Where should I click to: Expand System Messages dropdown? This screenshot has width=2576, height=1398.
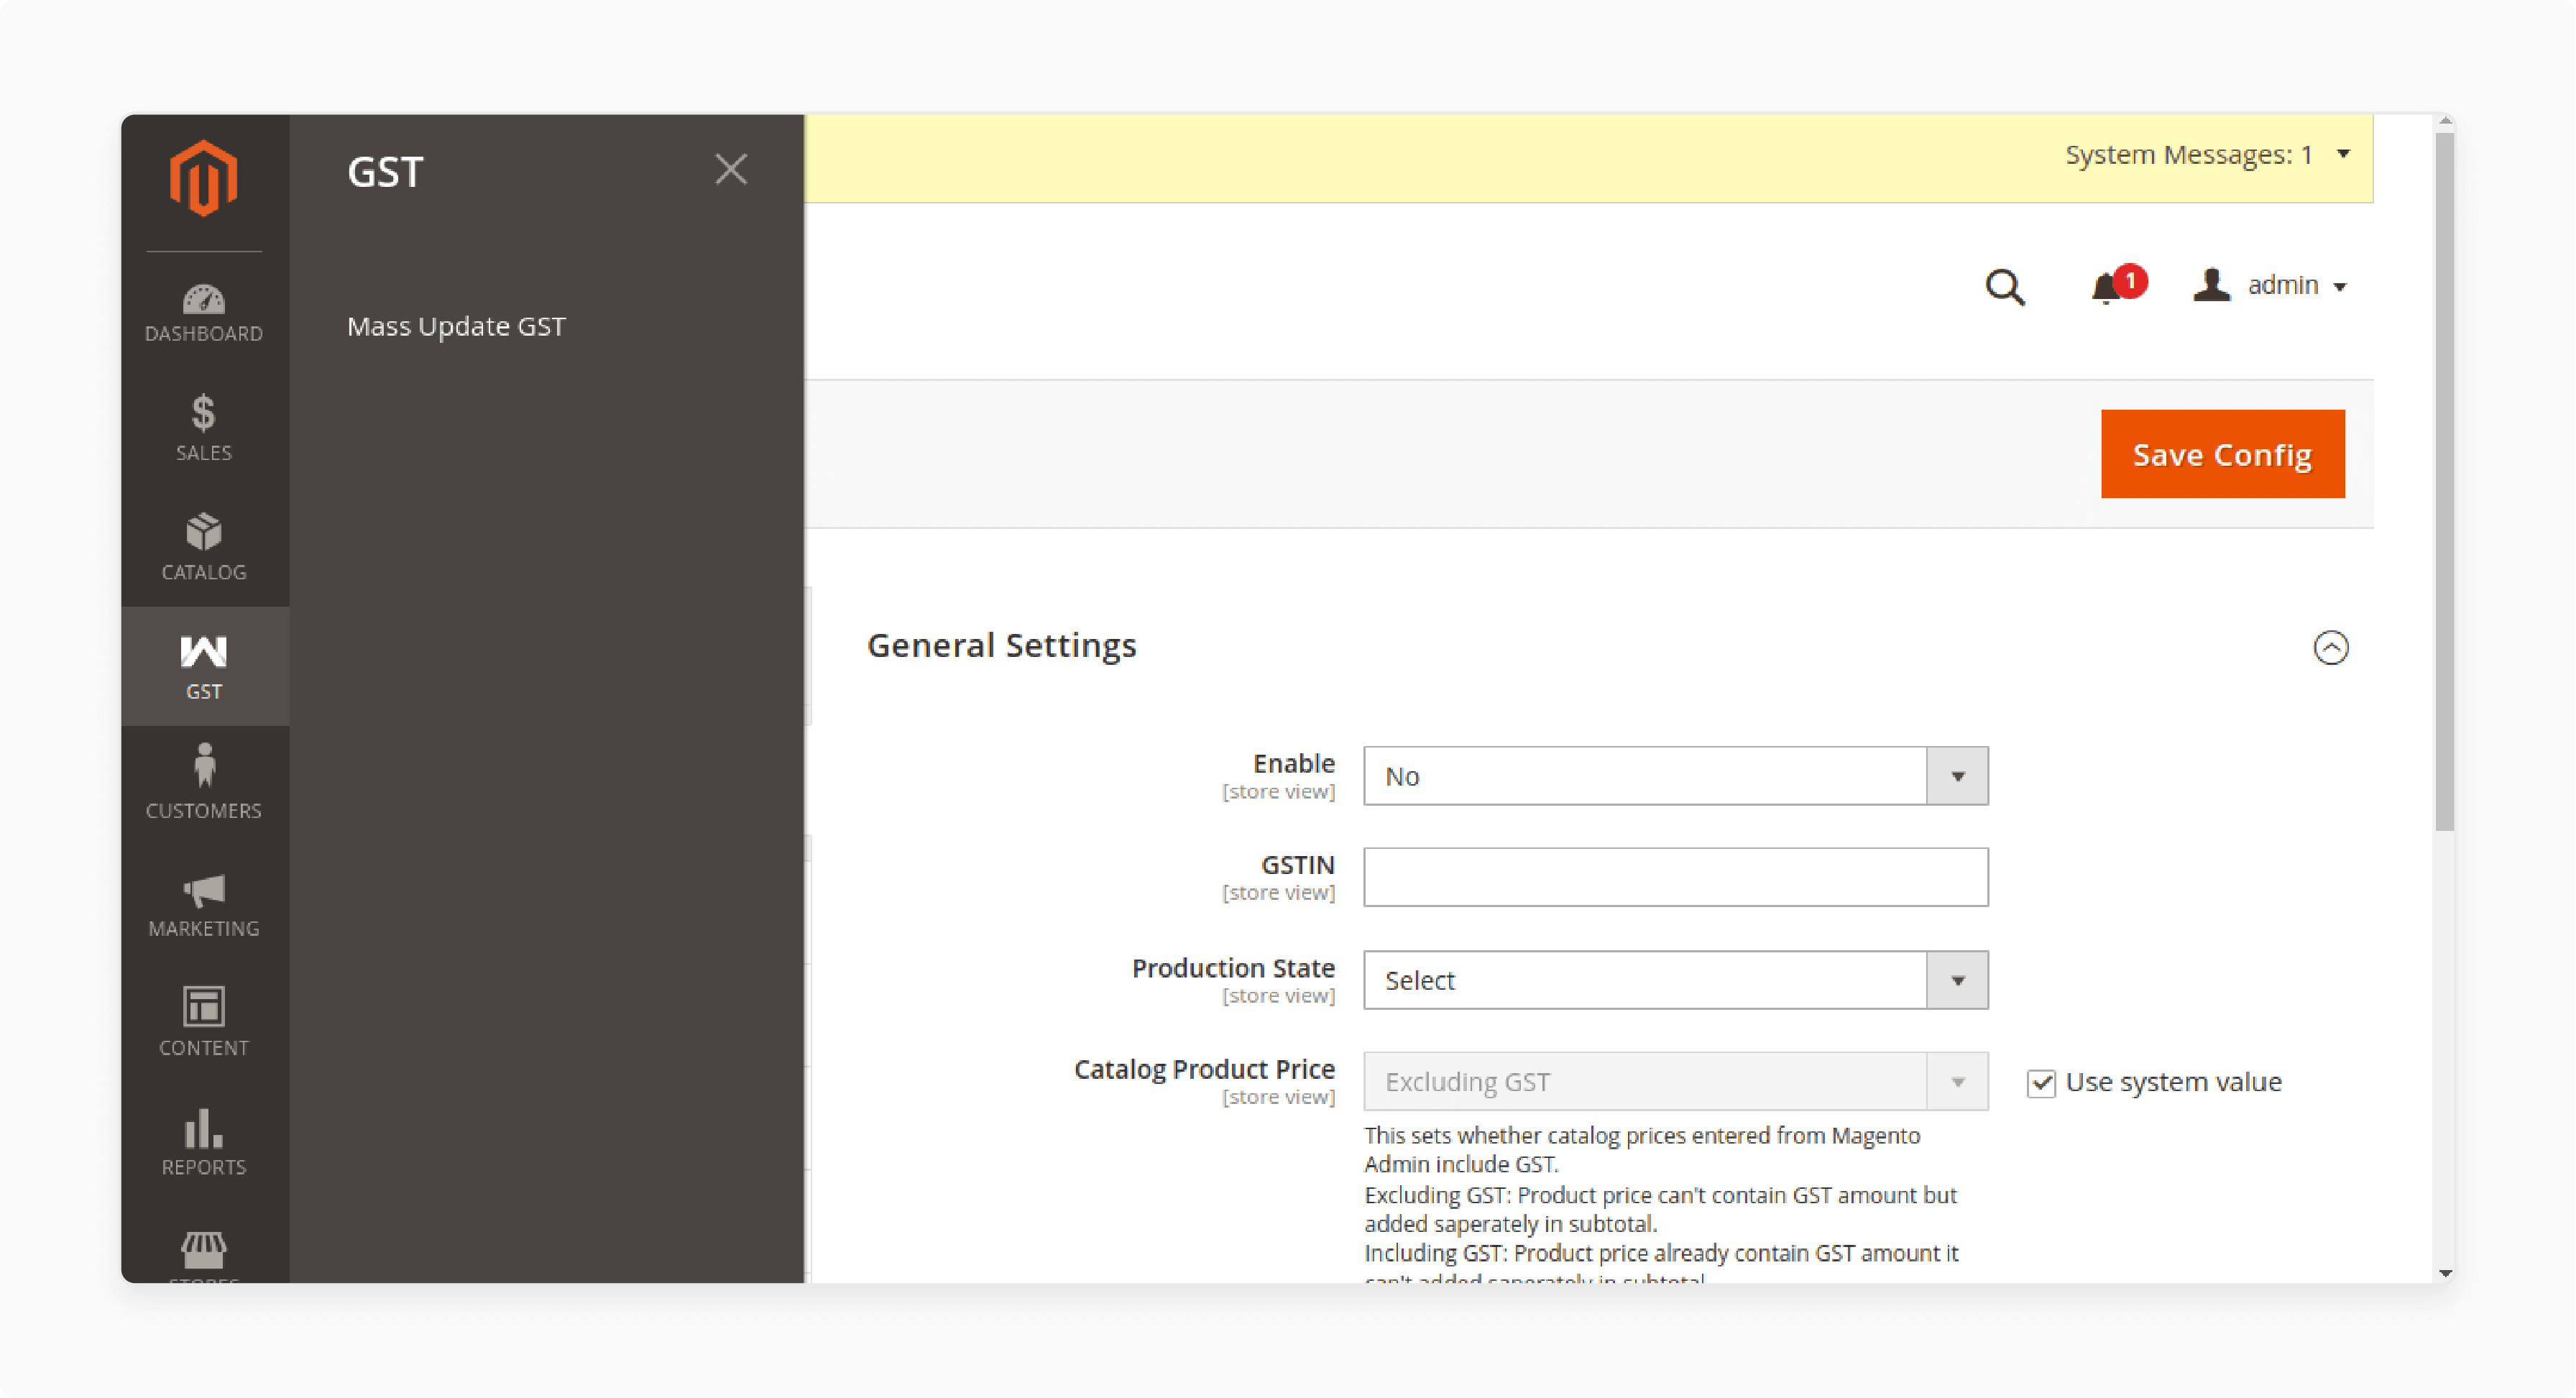coord(2207,155)
